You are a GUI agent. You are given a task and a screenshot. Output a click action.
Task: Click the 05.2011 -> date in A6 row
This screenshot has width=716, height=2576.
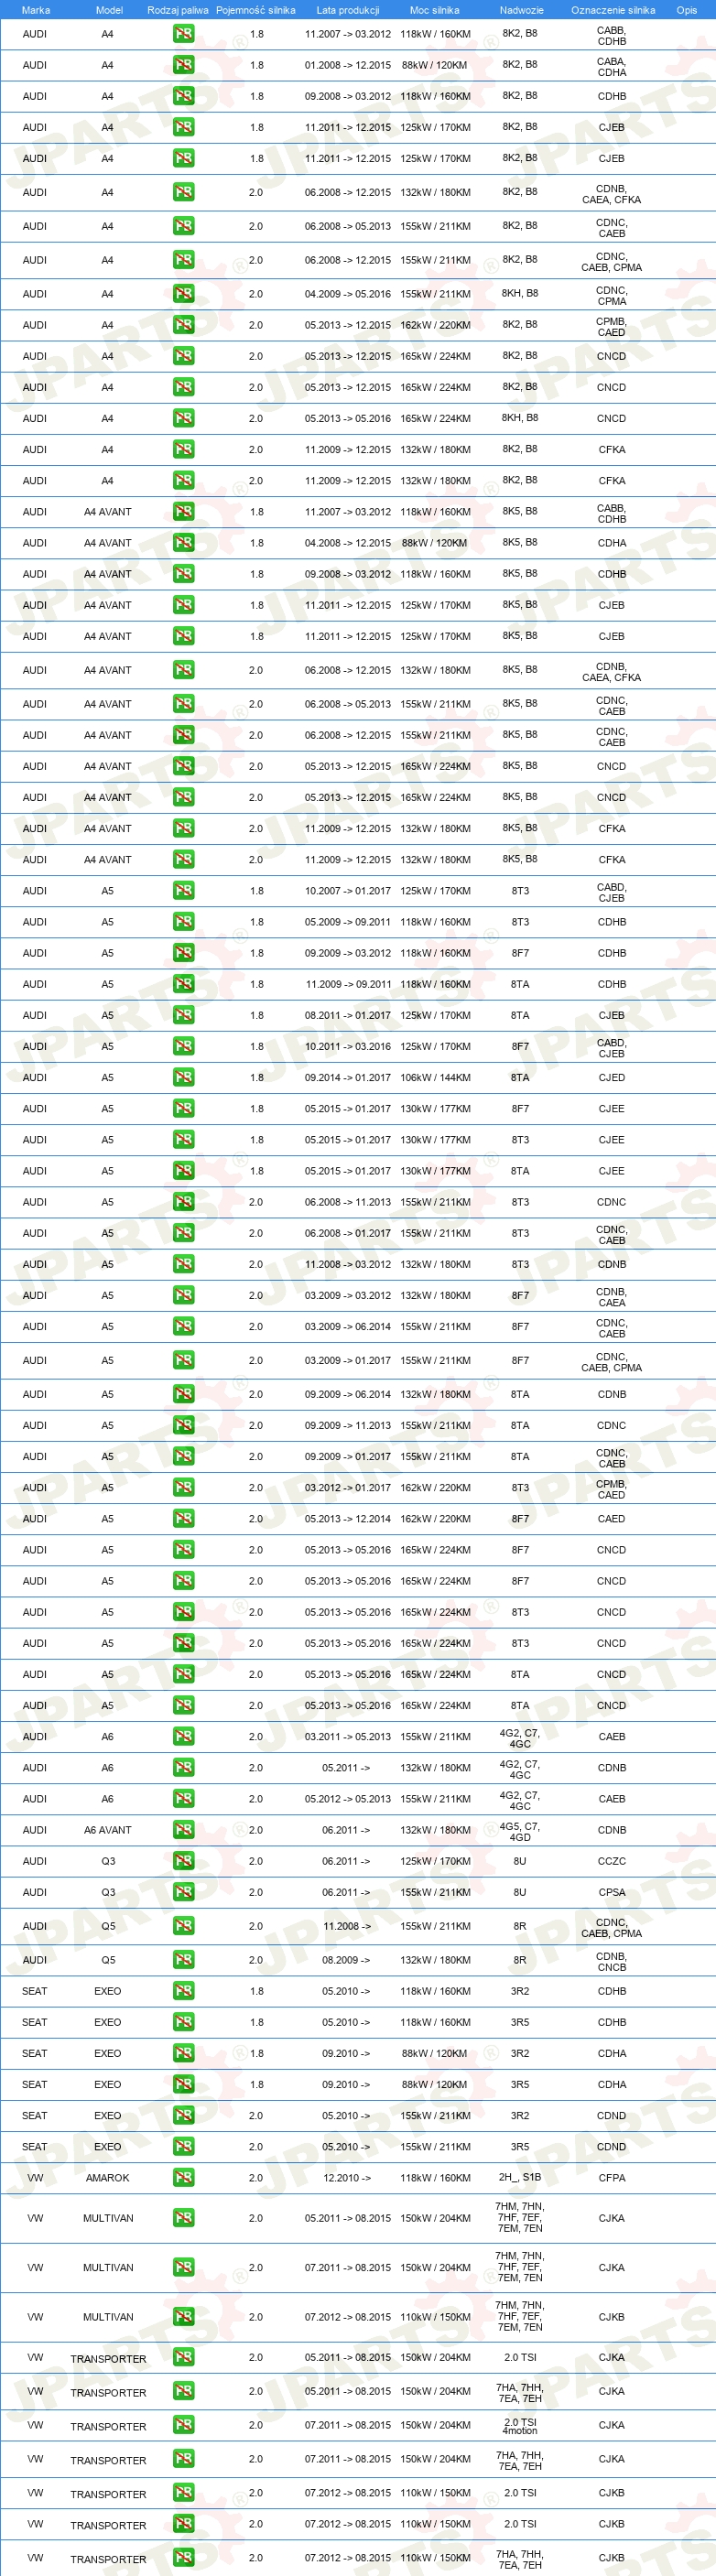[346, 1768]
